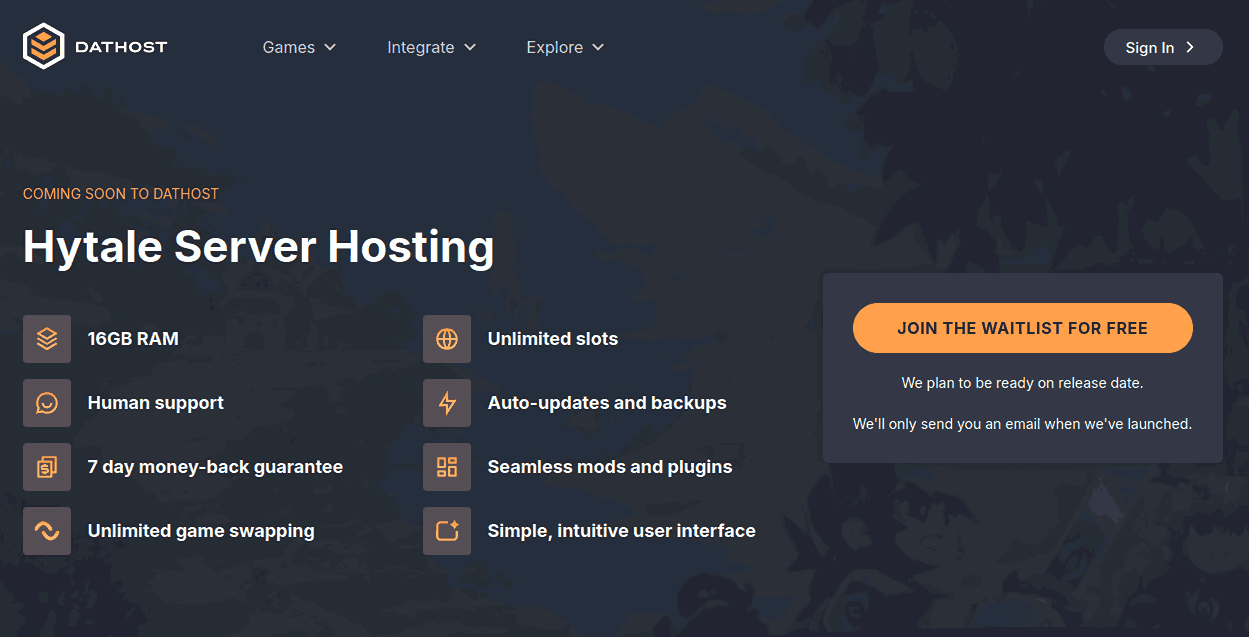Select the Human support chat icon
1249x637 pixels.
pyautogui.click(x=46, y=403)
